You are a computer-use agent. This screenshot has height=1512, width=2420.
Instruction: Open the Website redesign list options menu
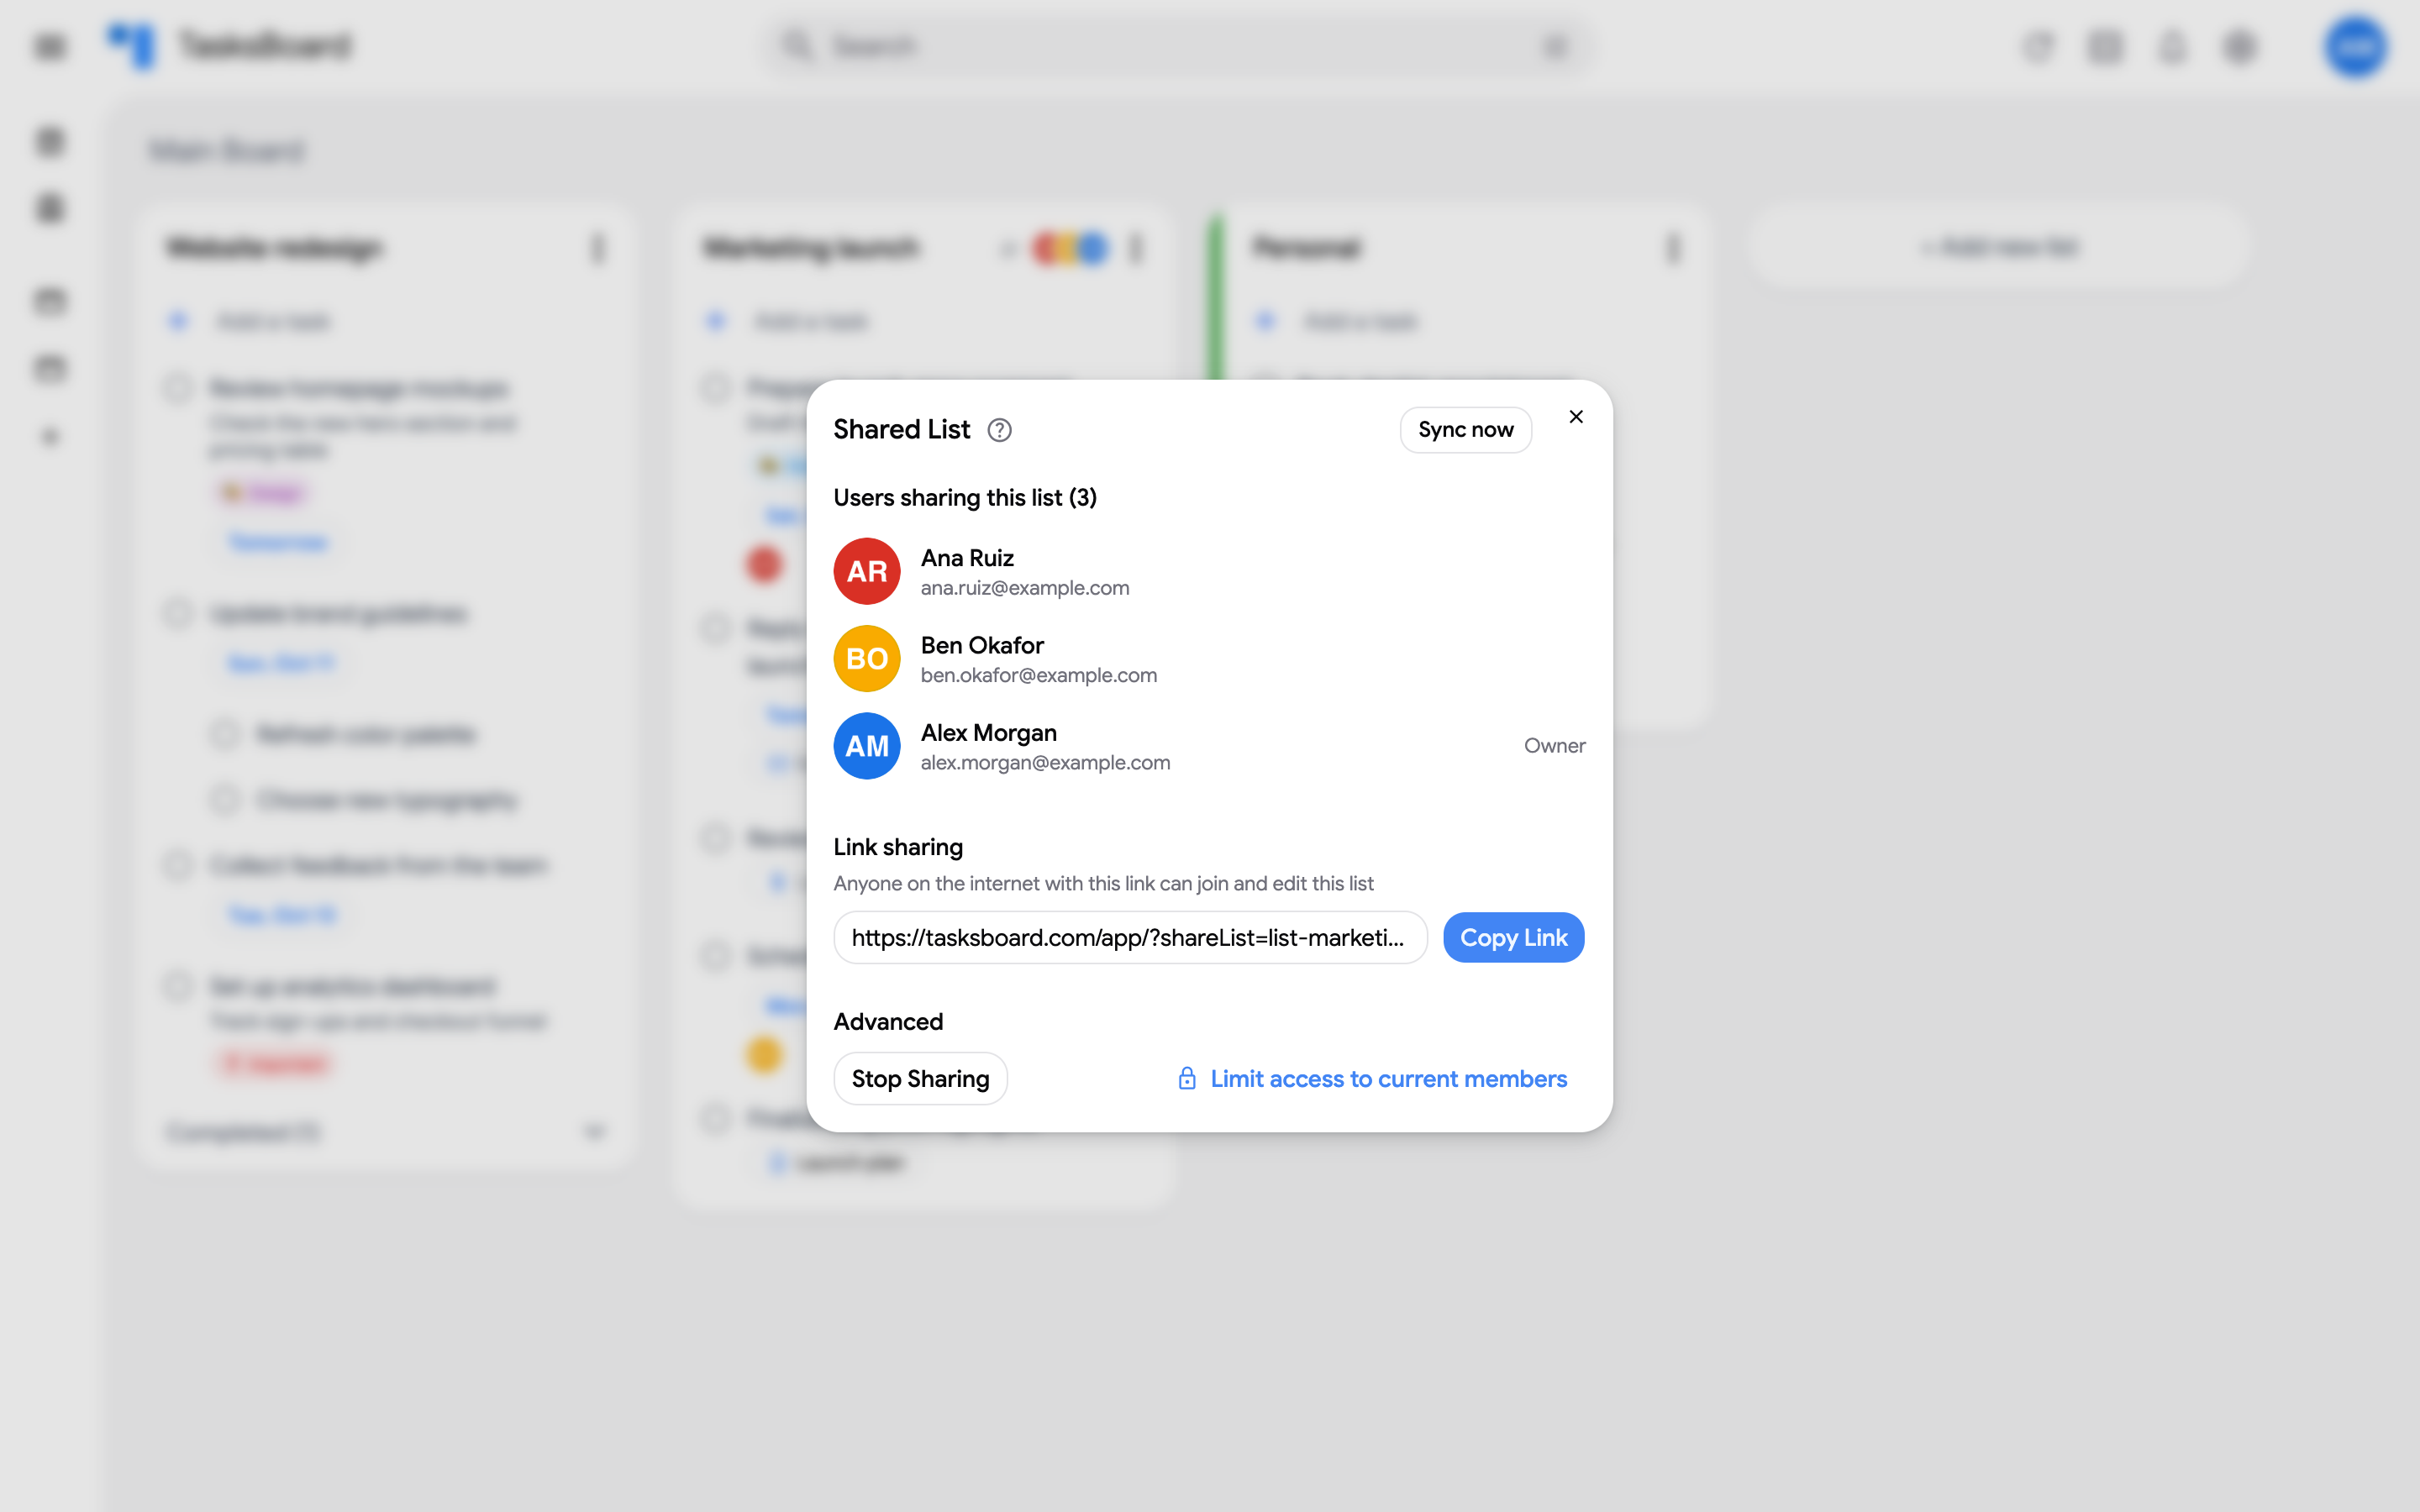coord(598,248)
